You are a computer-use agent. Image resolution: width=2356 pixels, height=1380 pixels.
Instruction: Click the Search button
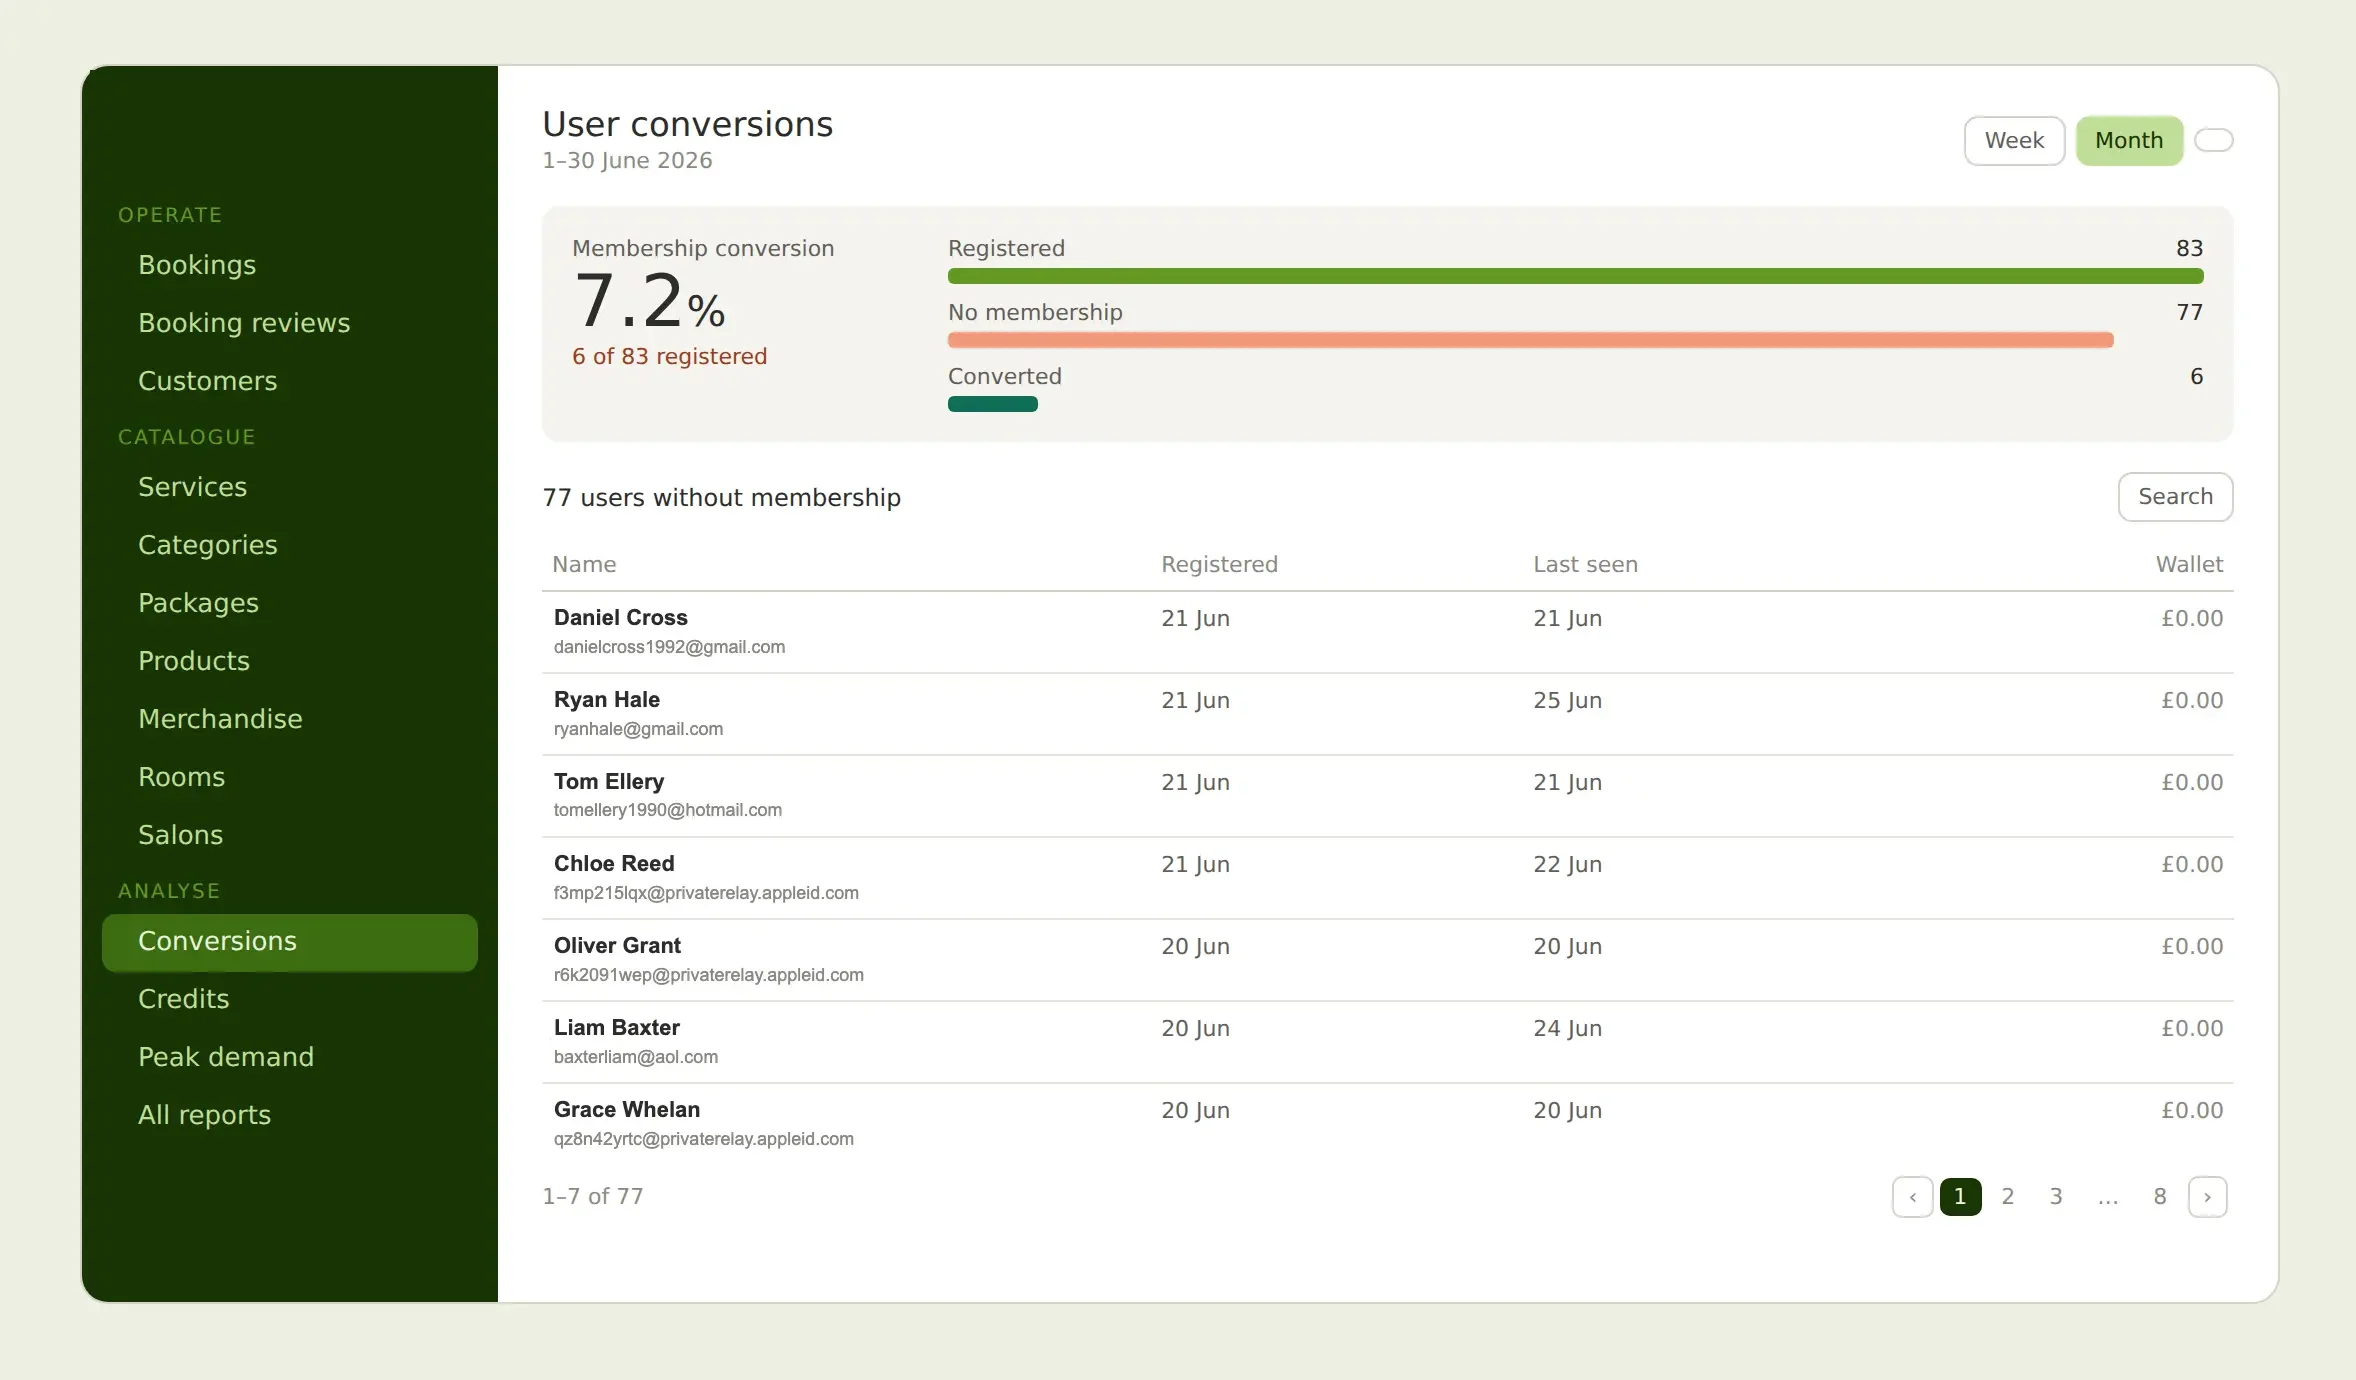(2175, 497)
